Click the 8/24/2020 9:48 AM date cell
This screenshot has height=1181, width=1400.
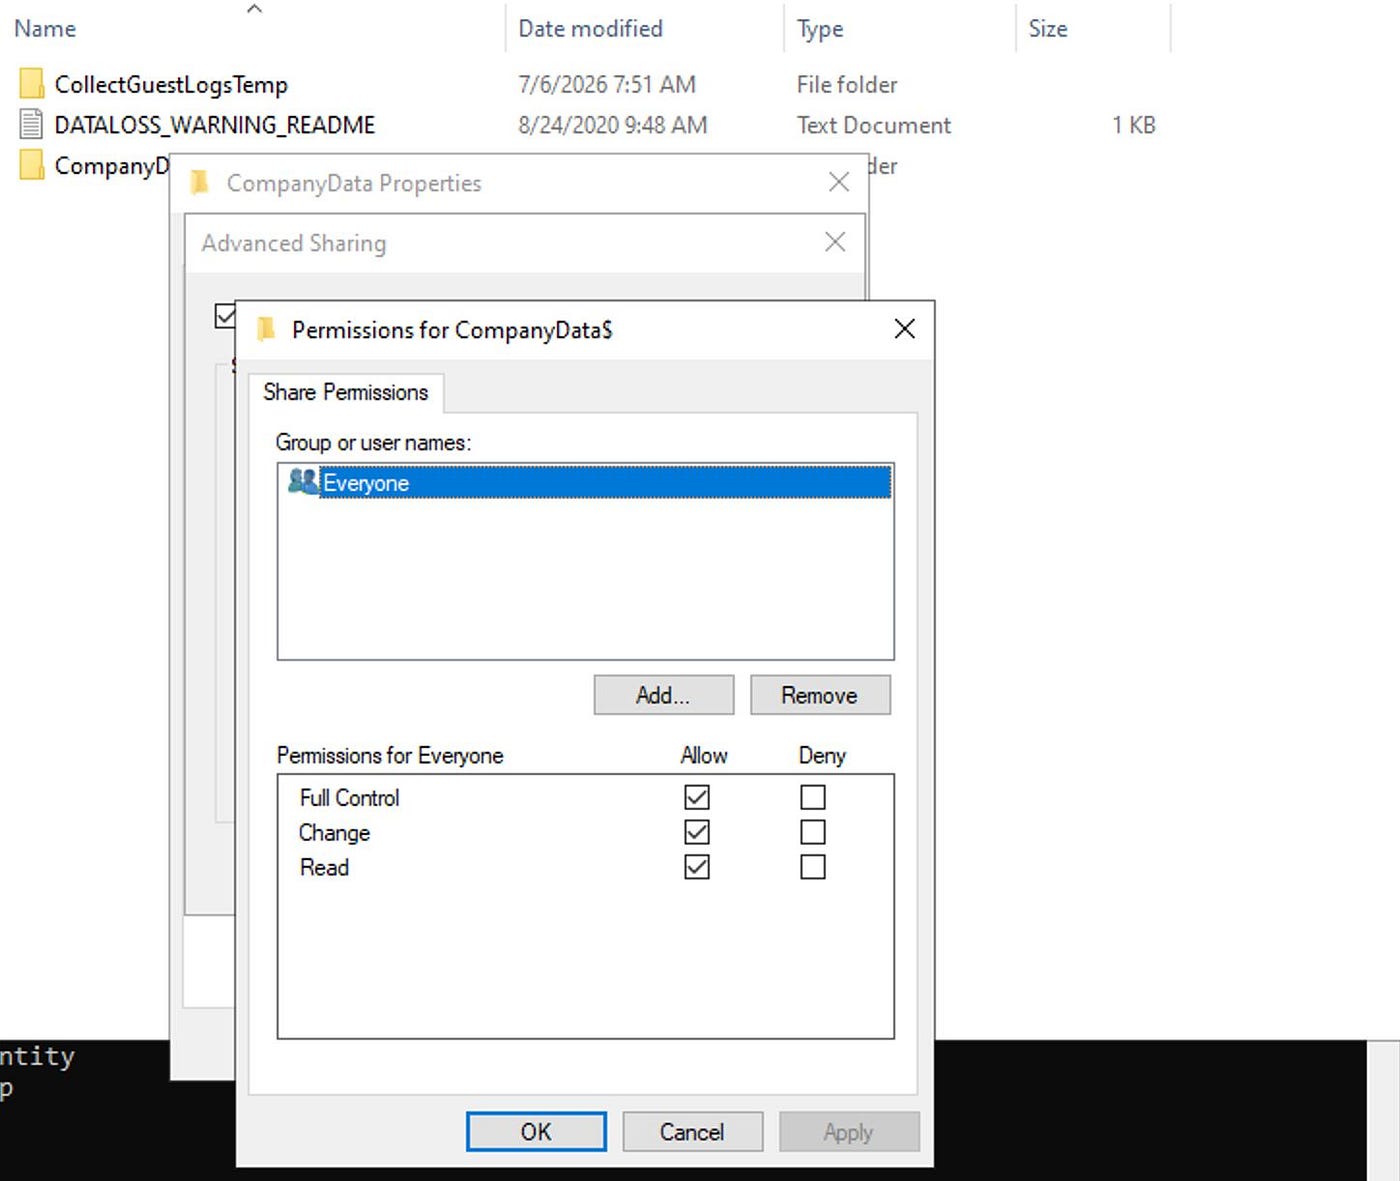click(x=613, y=125)
